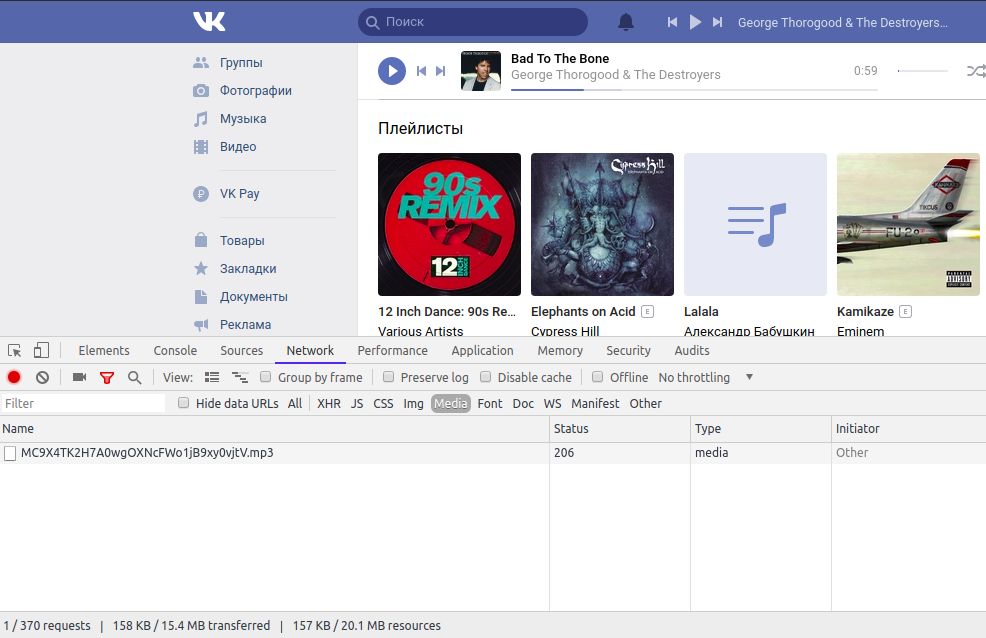Viewport: 986px width, 638px height.
Task: Open the Performance tab
Action: point(392,351)
